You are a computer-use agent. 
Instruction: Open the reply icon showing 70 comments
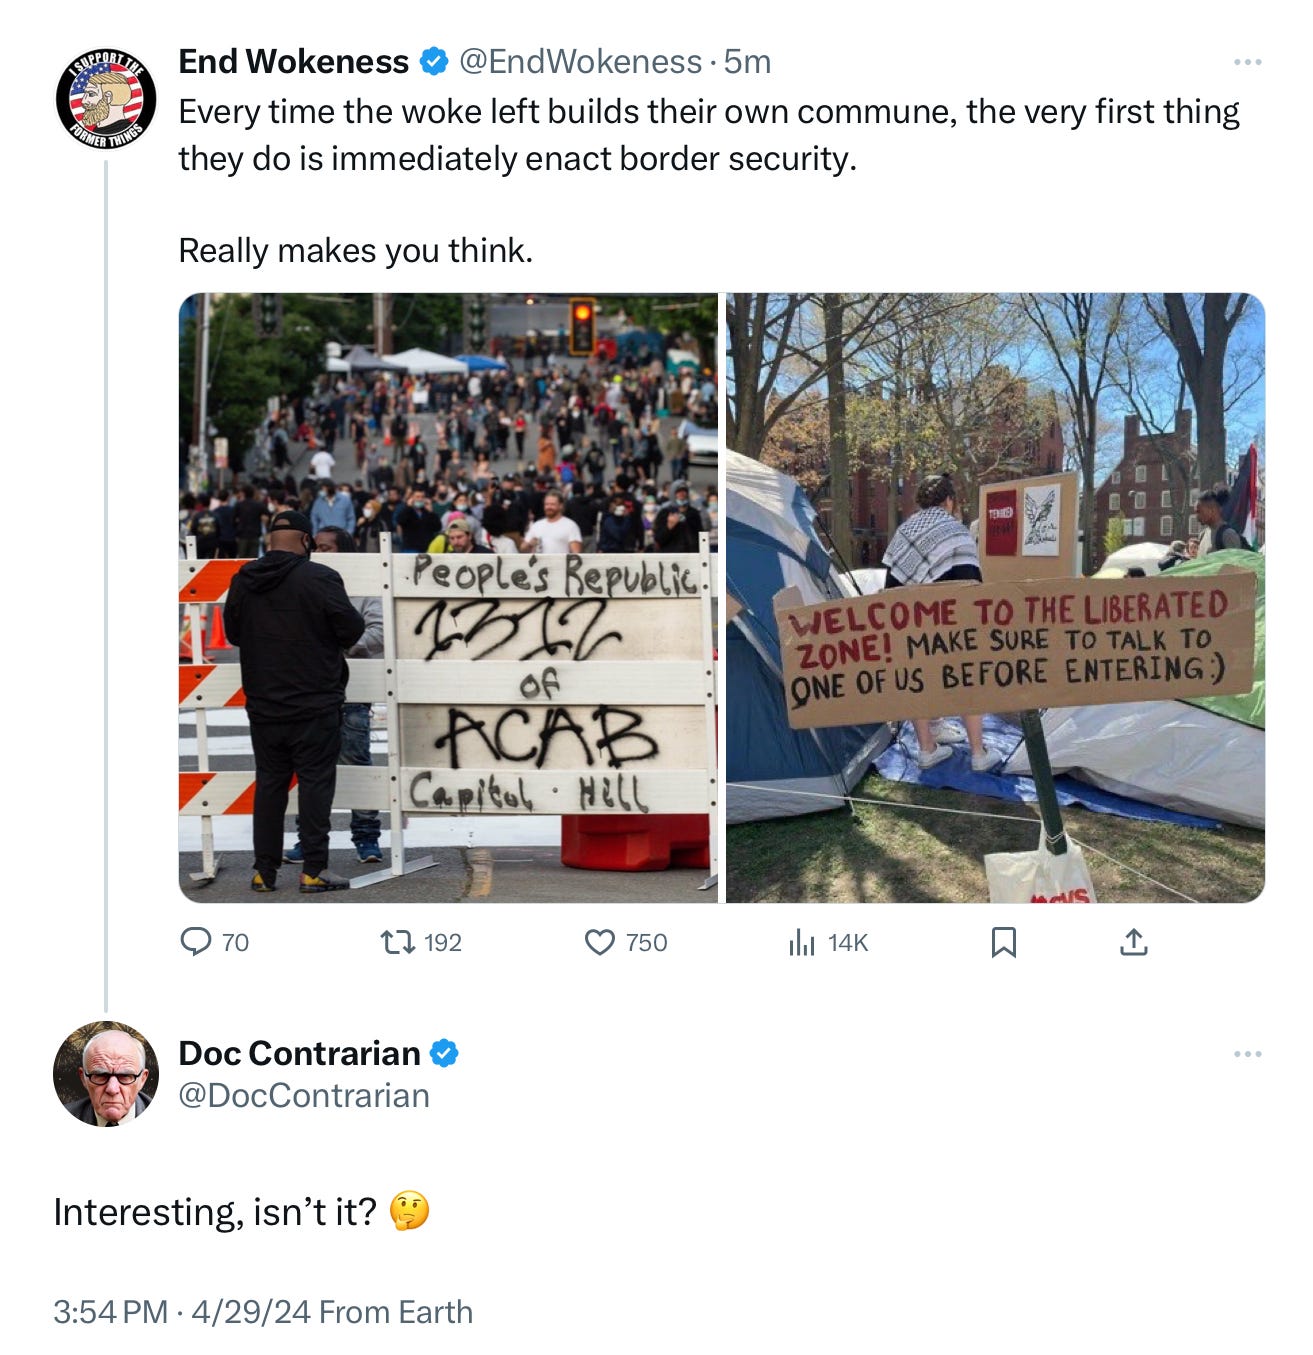[x=195, y=942]
